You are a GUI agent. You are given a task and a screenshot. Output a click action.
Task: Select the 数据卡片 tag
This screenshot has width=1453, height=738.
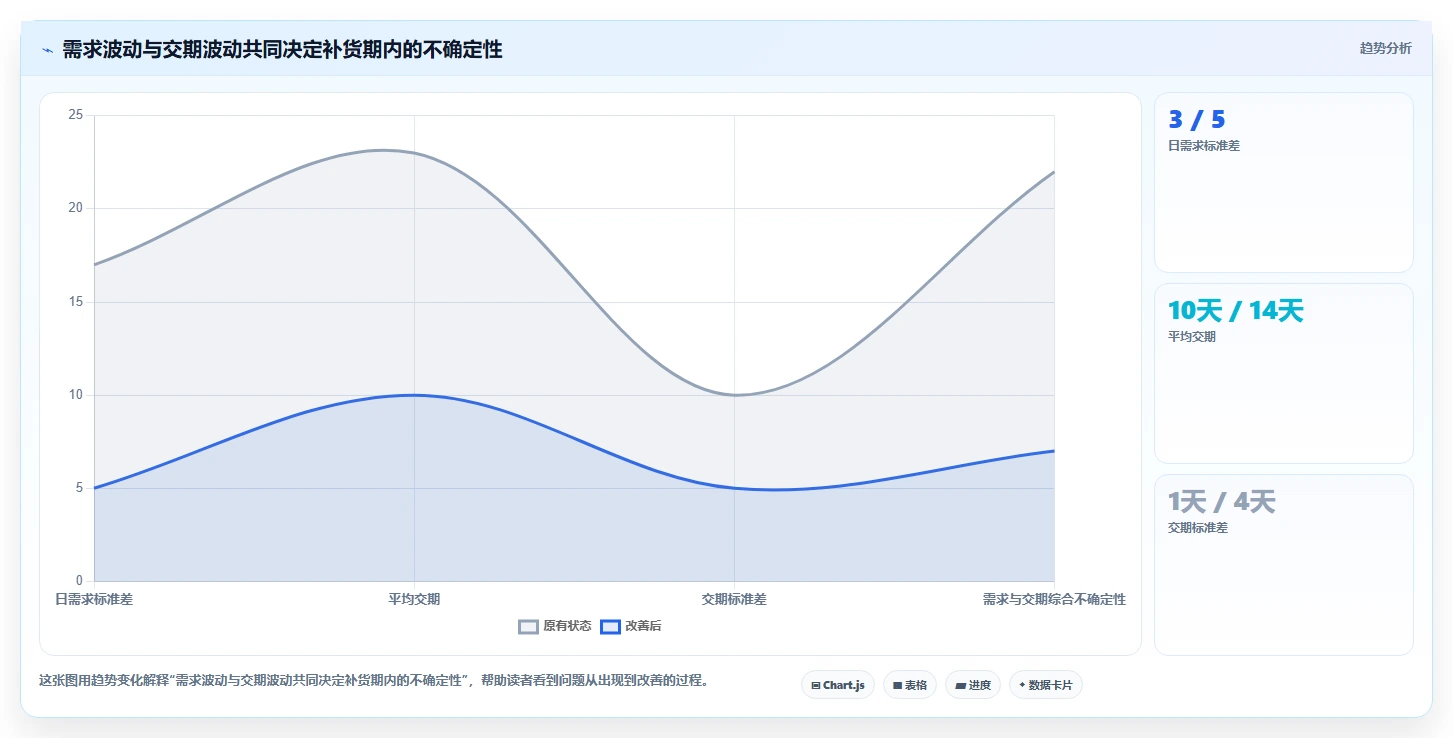(1045, 685)
